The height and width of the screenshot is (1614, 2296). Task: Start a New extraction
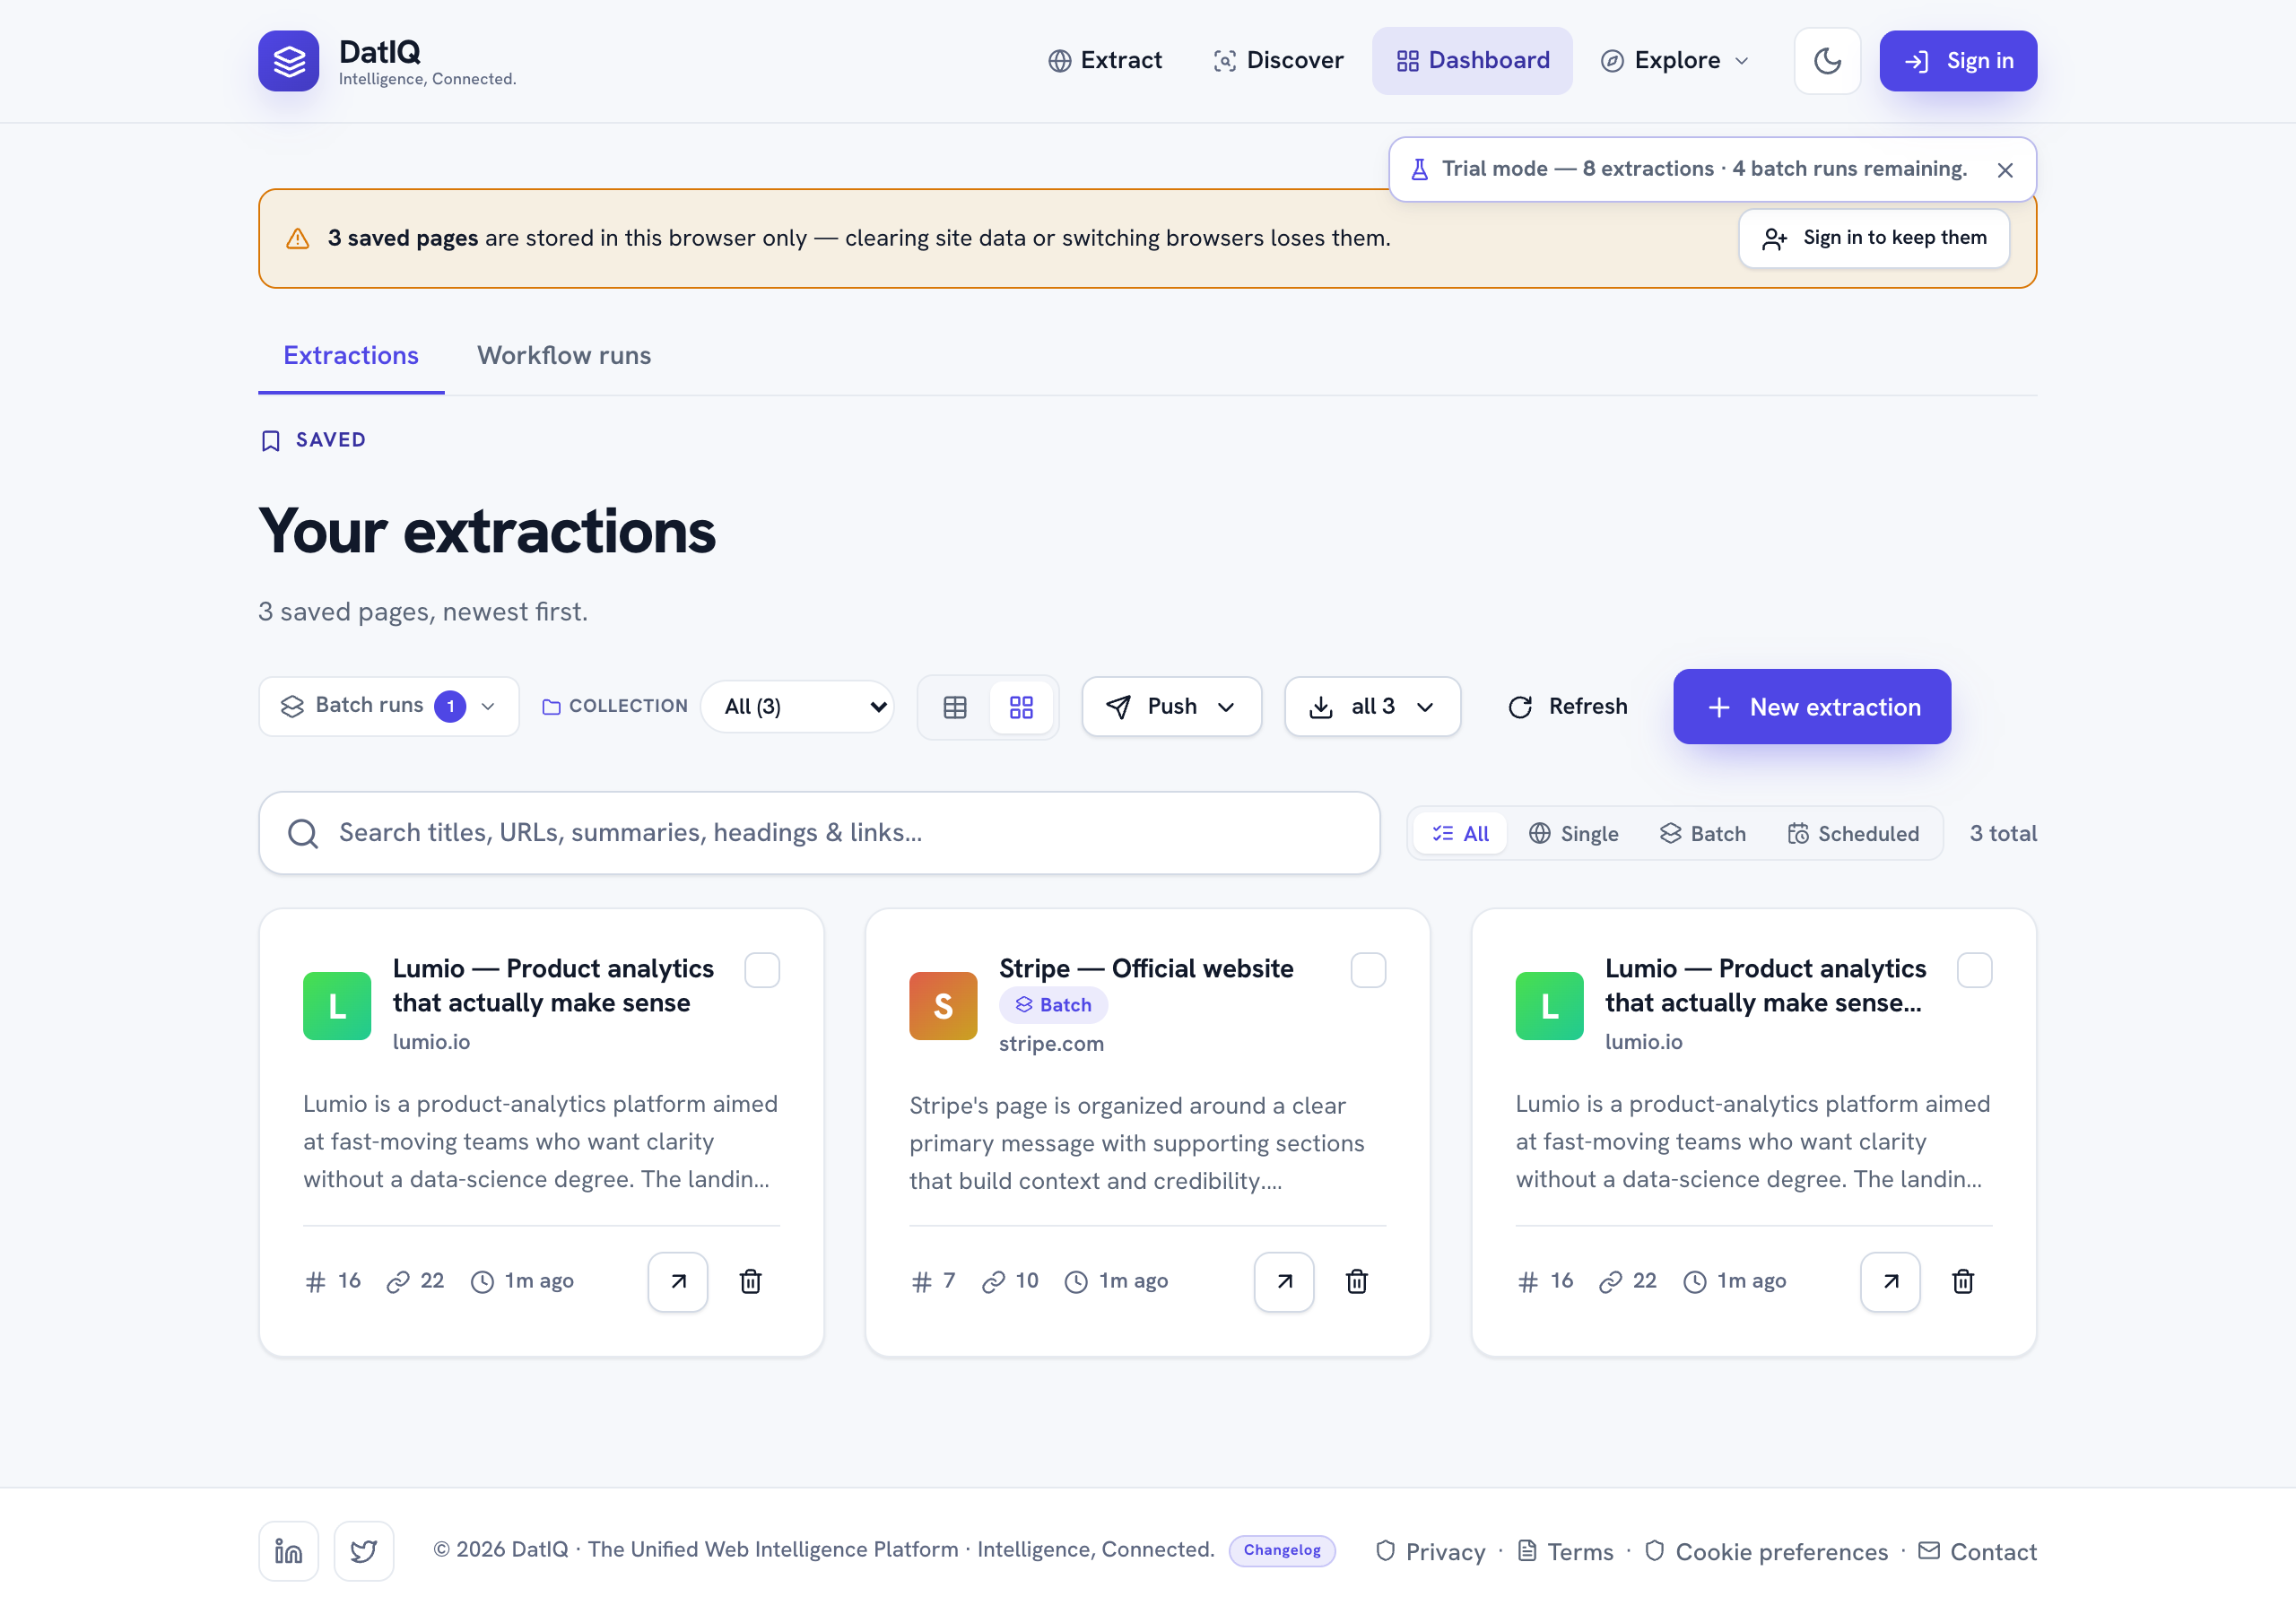(1812, 707)
